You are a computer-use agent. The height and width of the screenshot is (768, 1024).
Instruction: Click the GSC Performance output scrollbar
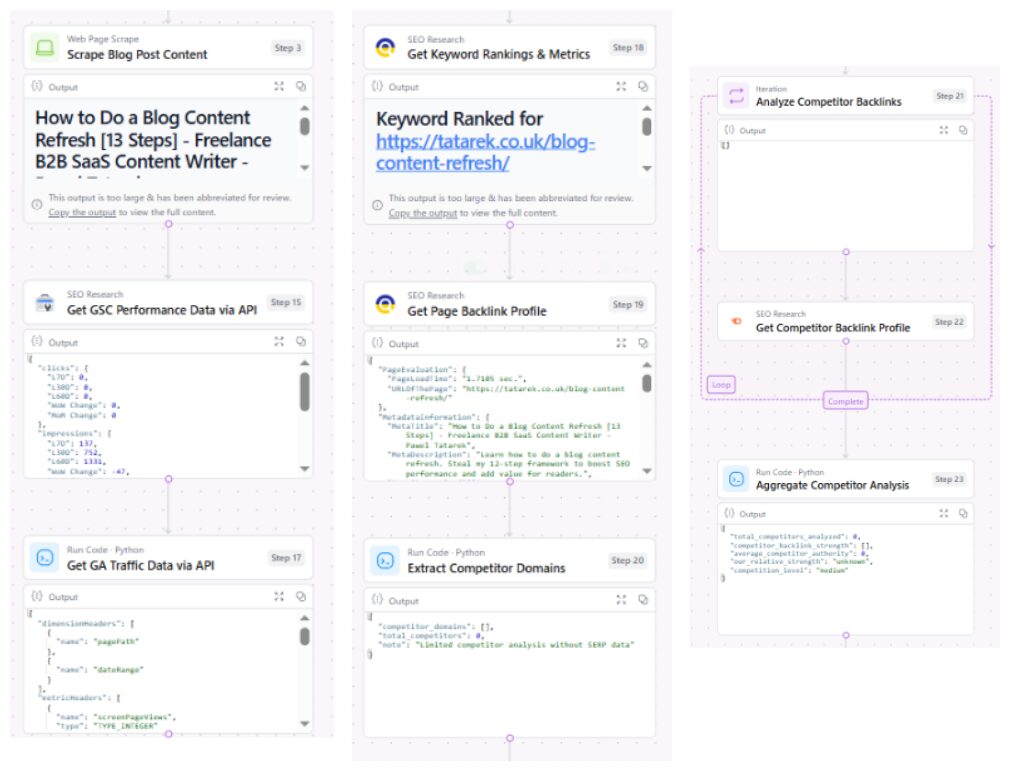click(305, 390)
